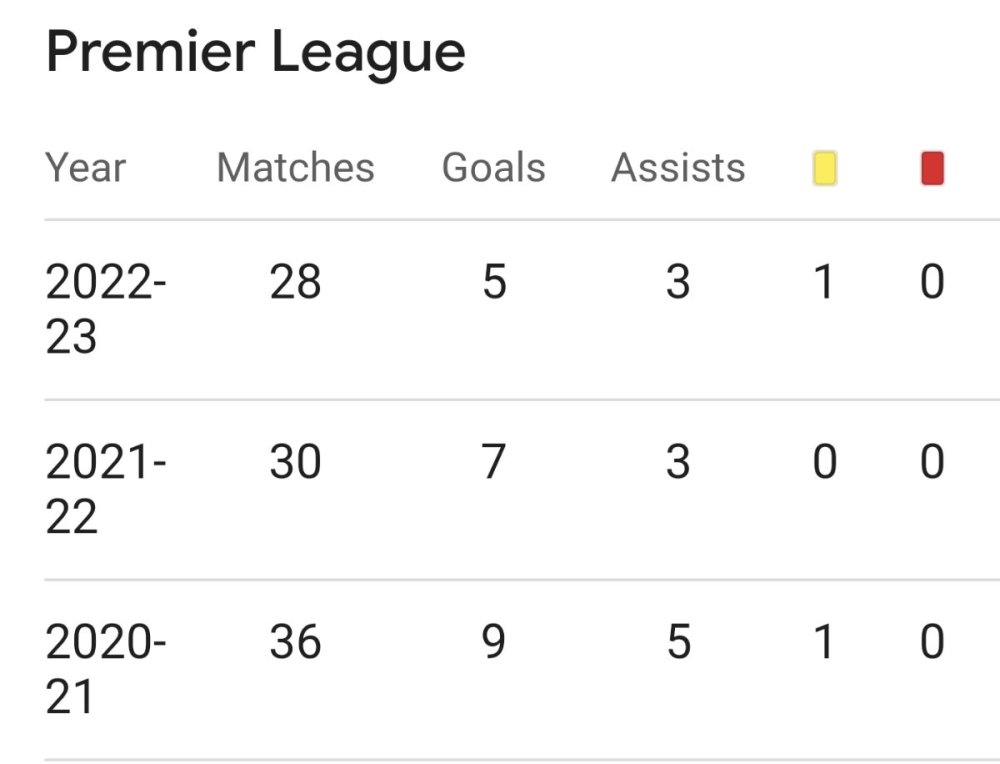Click the Premier League heading
The height and width of the screenshot is (764, 1000).
(256, 52)
